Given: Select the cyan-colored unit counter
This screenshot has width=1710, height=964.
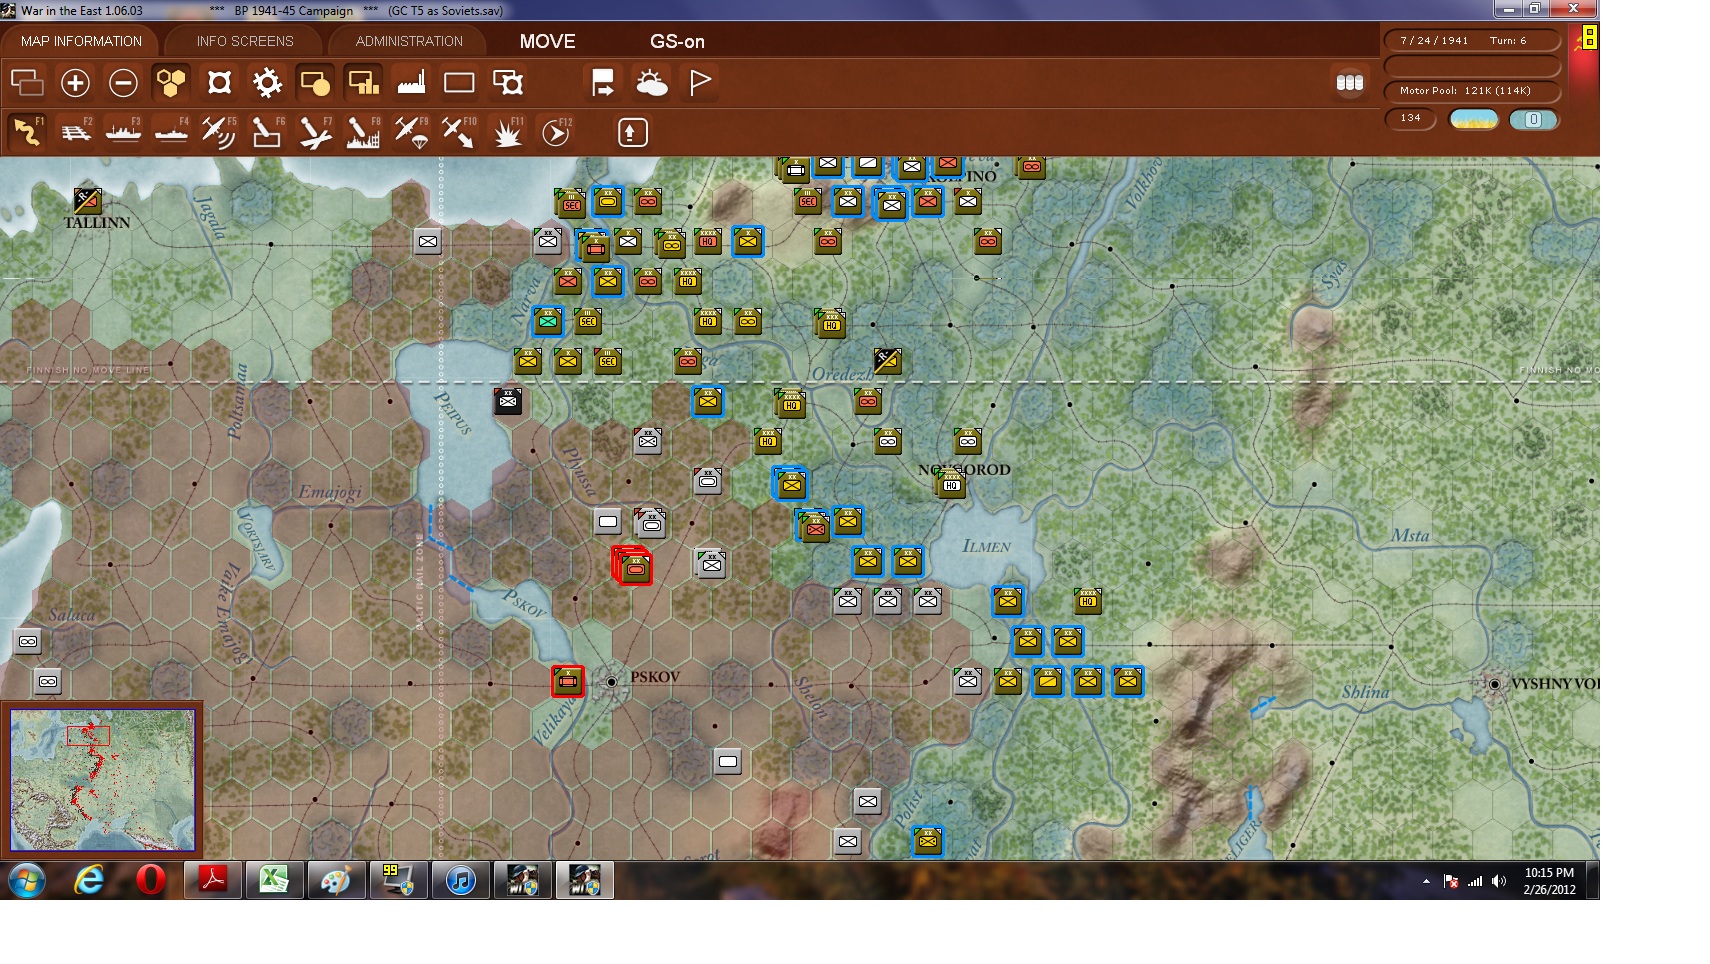Looking at the screenshot, I should tap(547, 321).
